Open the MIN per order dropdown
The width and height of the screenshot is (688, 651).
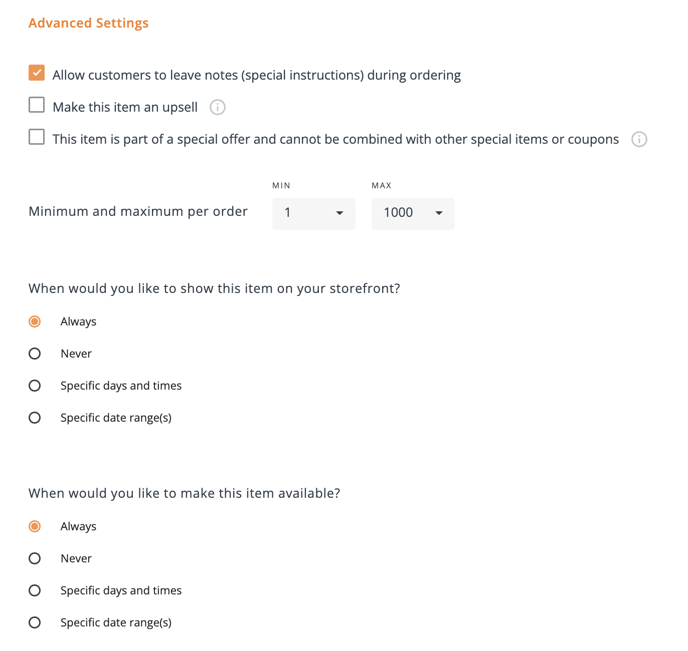314,214
